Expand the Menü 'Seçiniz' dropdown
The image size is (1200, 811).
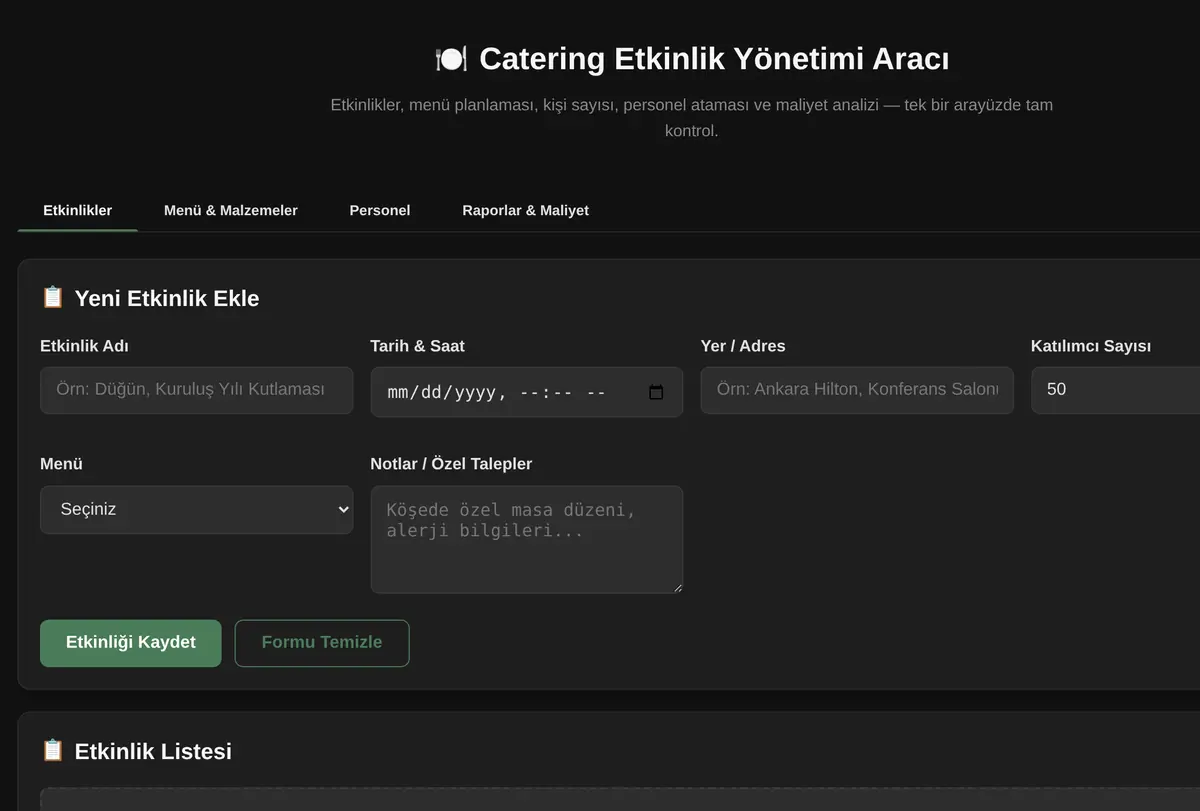[x=197, y=510]
